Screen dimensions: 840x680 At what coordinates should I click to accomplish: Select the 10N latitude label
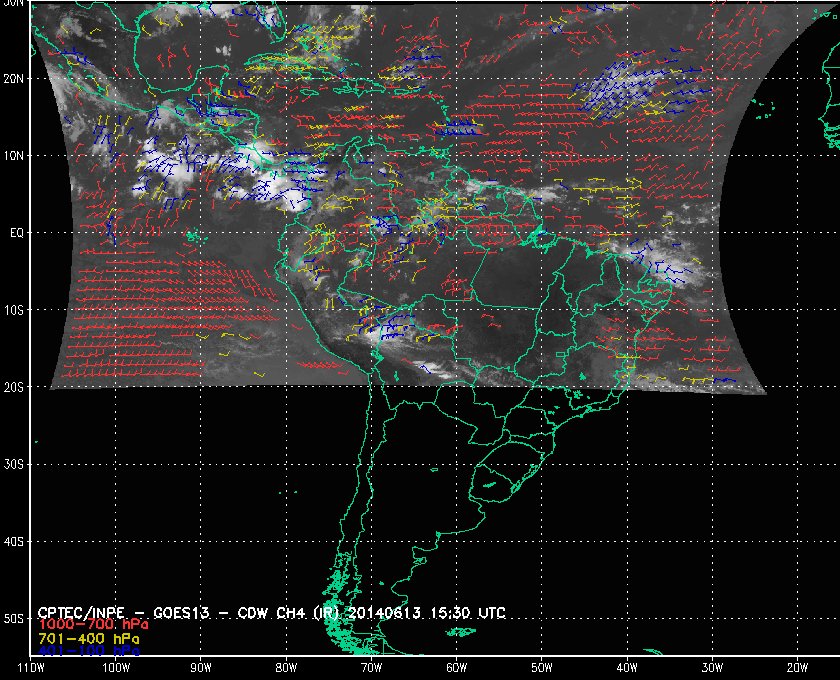pyautogui.click(x=14, y=155)
